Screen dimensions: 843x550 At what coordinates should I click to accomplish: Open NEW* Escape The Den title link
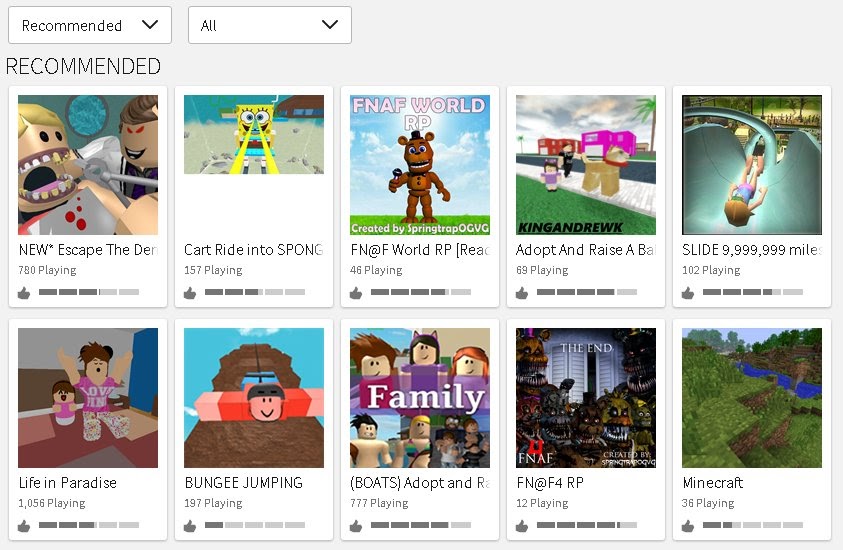(x=88, y=250)
